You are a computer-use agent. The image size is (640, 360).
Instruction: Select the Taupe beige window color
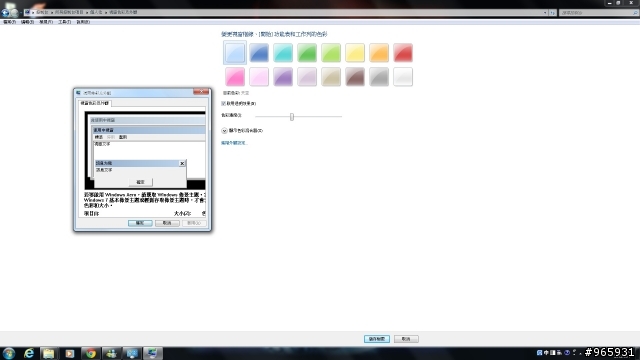pyautogui.click(x=331, y=77)
